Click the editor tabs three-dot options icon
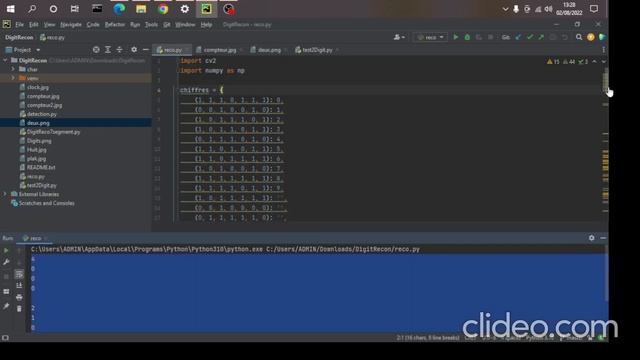Screen dimensions: 640x360 [x=603, y=50]
